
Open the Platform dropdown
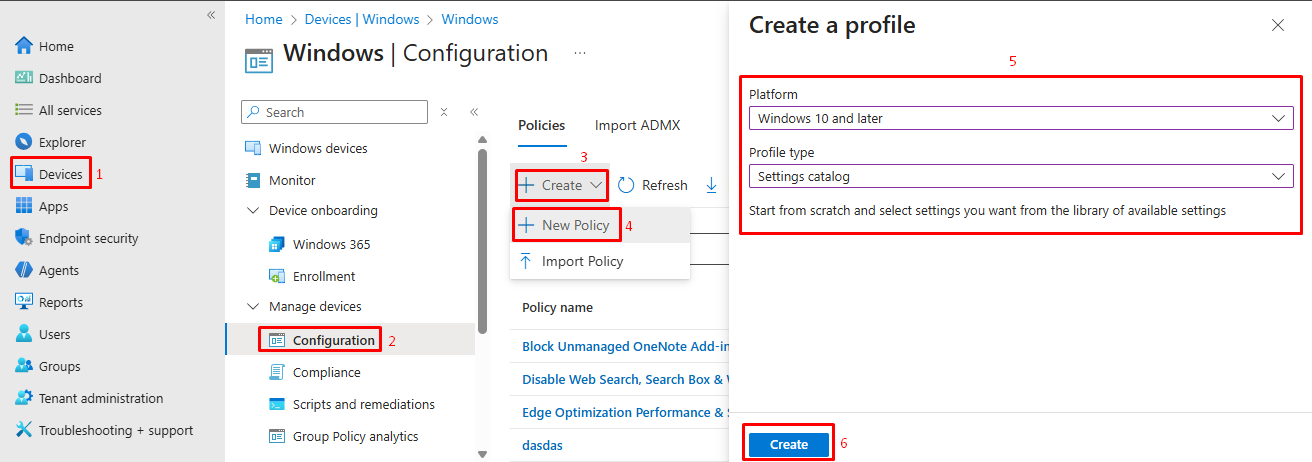click(1020, 118)
